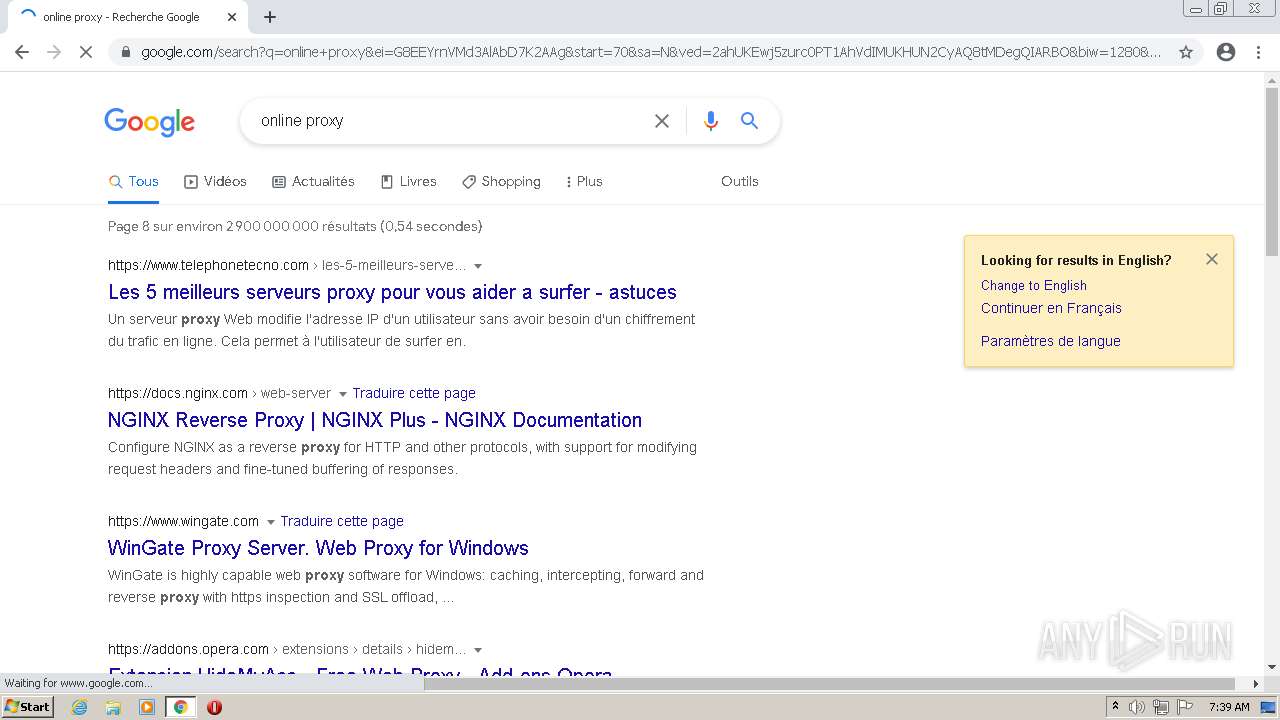The height and width of the screenshot is (720, 1280).
Task: Open media player taskbar icon
Action: [x=147, y=707]
